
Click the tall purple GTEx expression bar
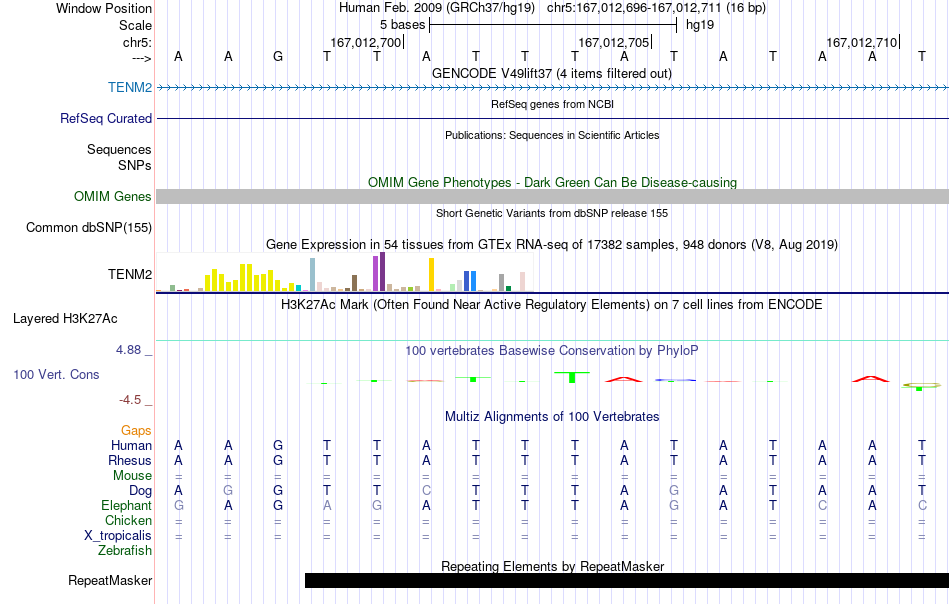382,272
